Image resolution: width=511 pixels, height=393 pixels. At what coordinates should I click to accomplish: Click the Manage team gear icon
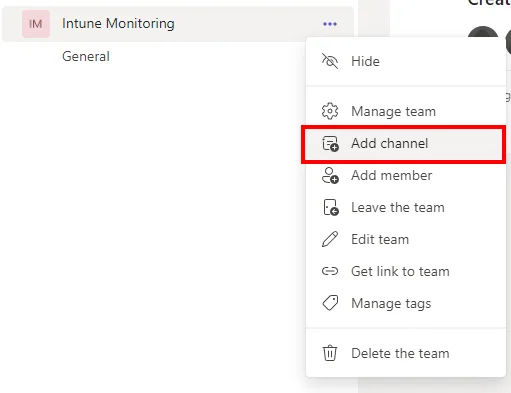(330, 111)
